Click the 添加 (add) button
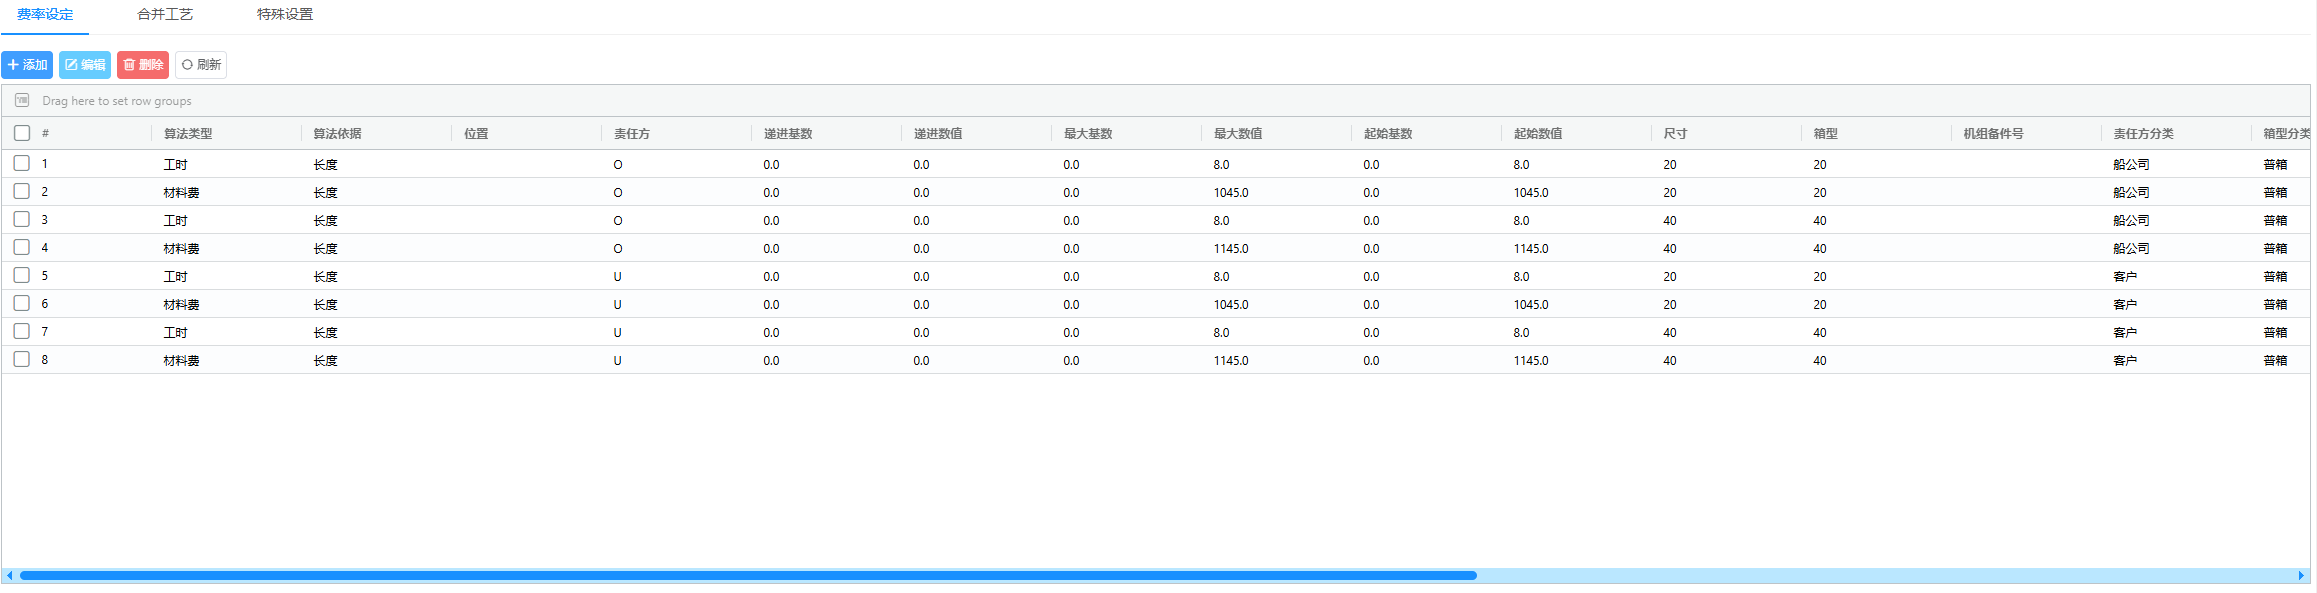2317x593 pixels. click(27, 65)
